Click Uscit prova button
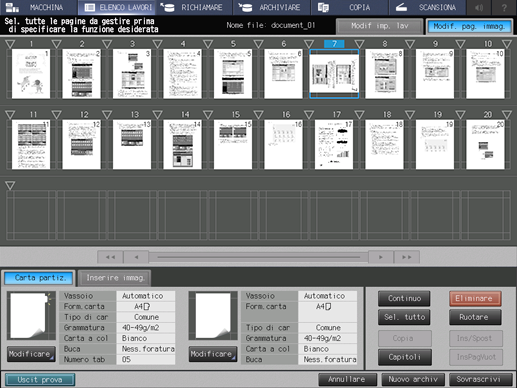The height and width of the screenshot is (388, 517). point(40,380)
